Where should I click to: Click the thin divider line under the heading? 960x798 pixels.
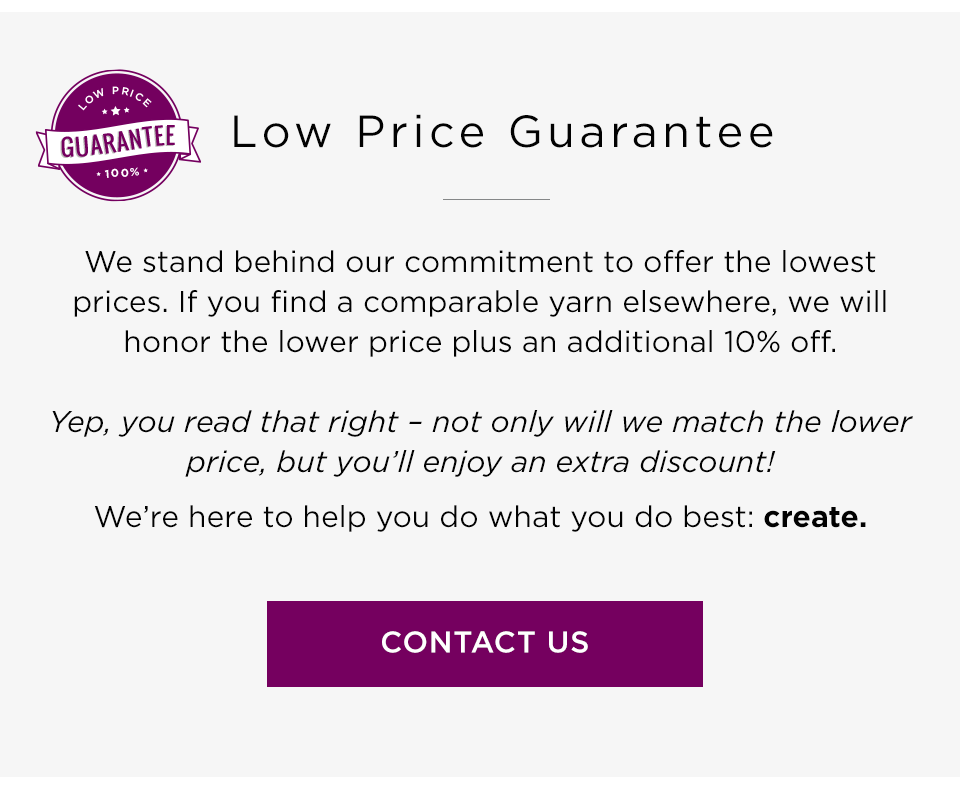[495, 199]
